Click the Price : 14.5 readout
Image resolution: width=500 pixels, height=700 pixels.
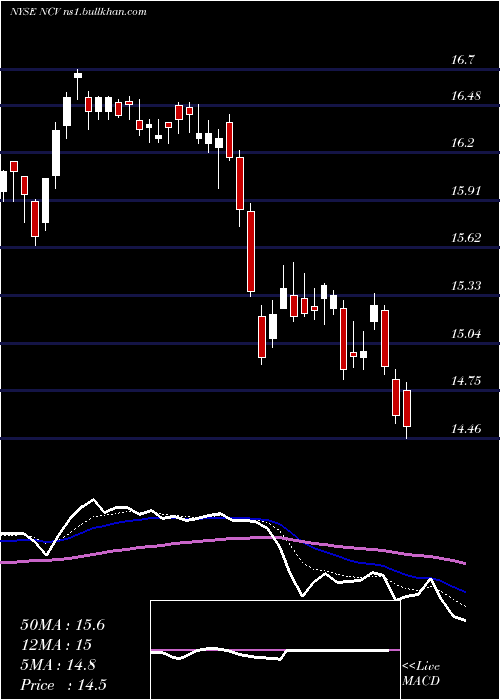tap(63, 685)
